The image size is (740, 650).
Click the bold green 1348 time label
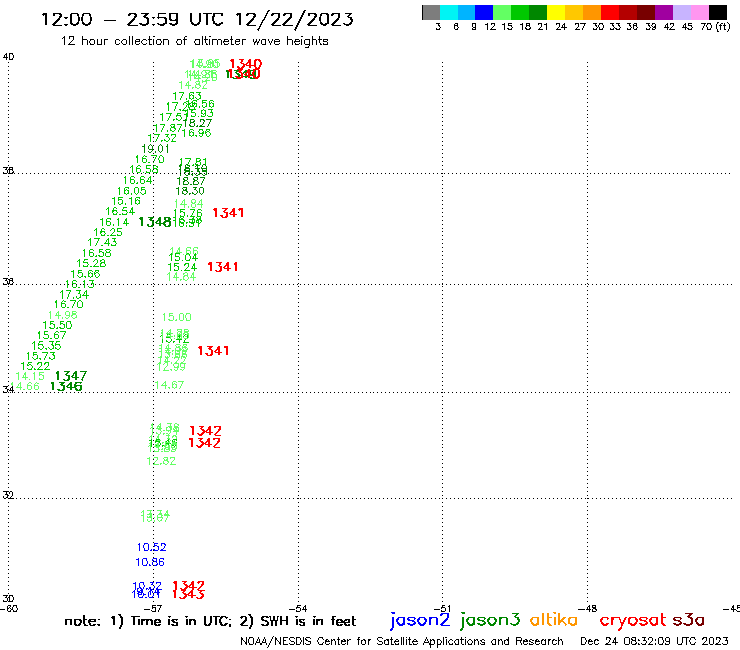pyautogui.click(x=155, y=222)
